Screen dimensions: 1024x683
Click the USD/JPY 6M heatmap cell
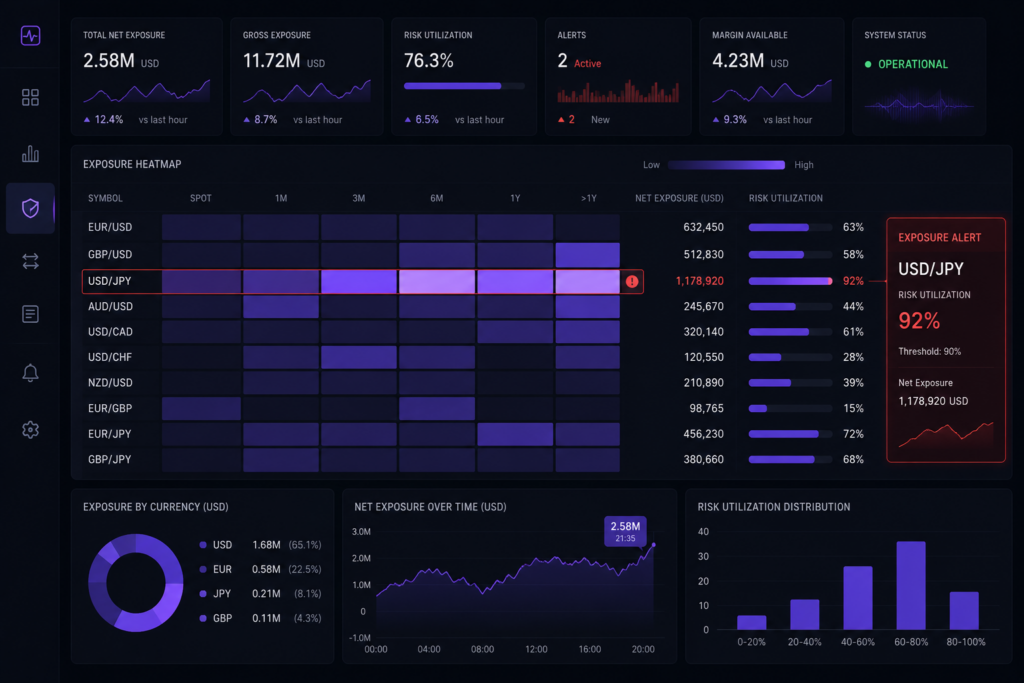coord(437,281)
